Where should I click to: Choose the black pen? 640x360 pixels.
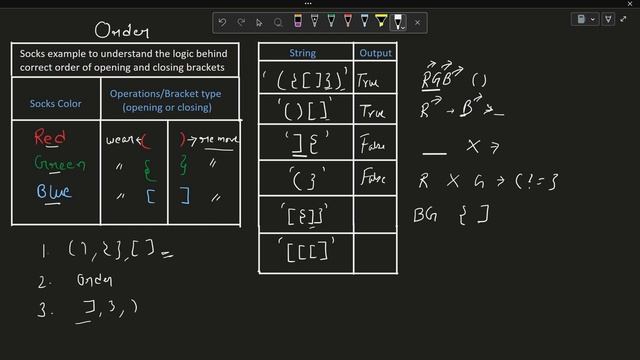coord(315,21)
